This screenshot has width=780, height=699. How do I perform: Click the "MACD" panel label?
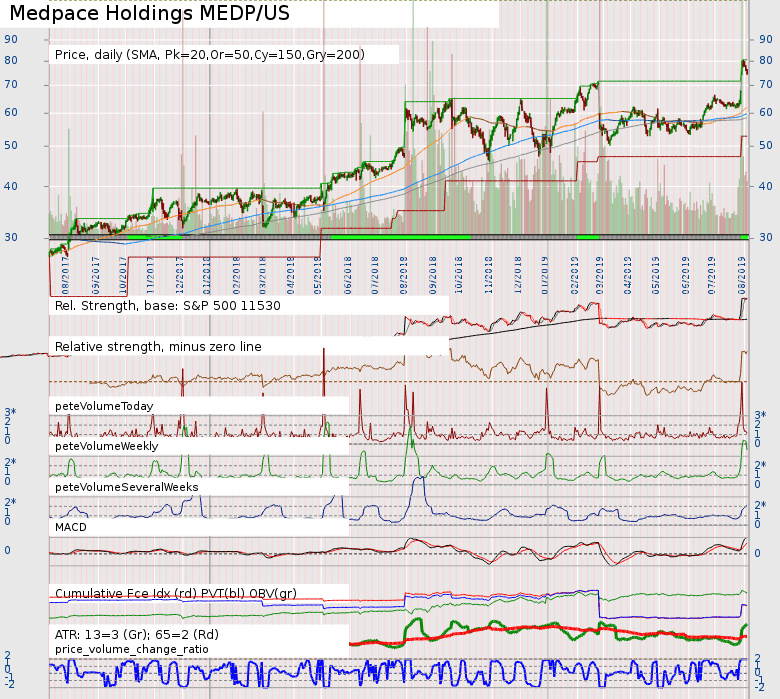tap(71, 527)
